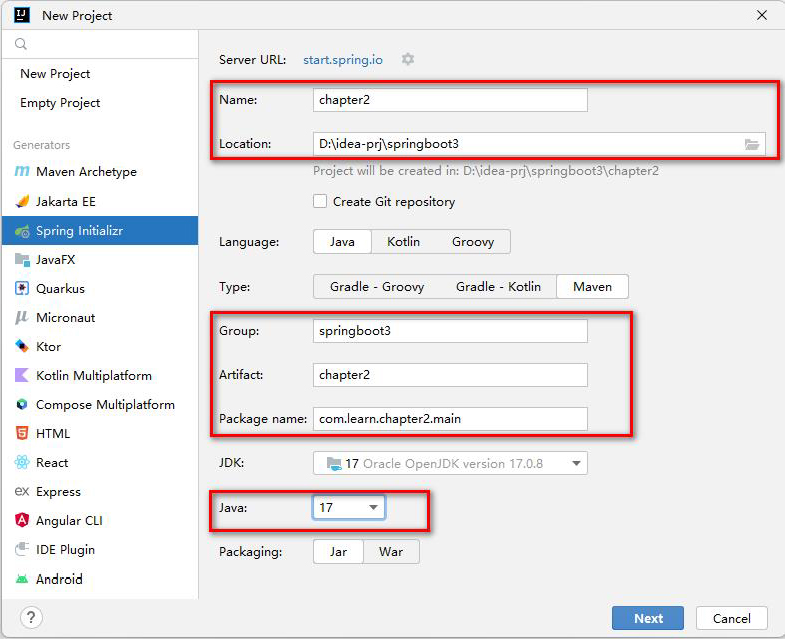The image size is (785, 639).
Task: Click the Cancel button
Action: coord(731,618)
